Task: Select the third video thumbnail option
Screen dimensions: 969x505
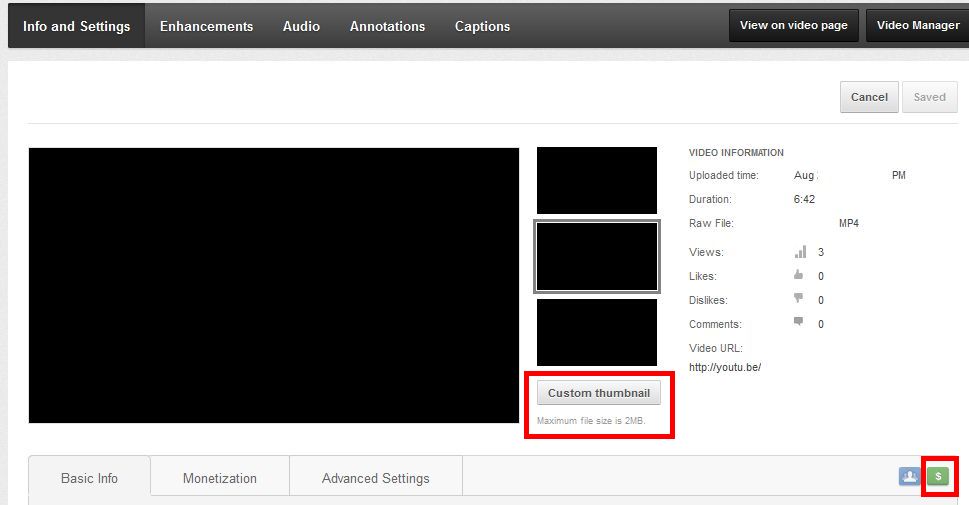Action: pos(596,333)
